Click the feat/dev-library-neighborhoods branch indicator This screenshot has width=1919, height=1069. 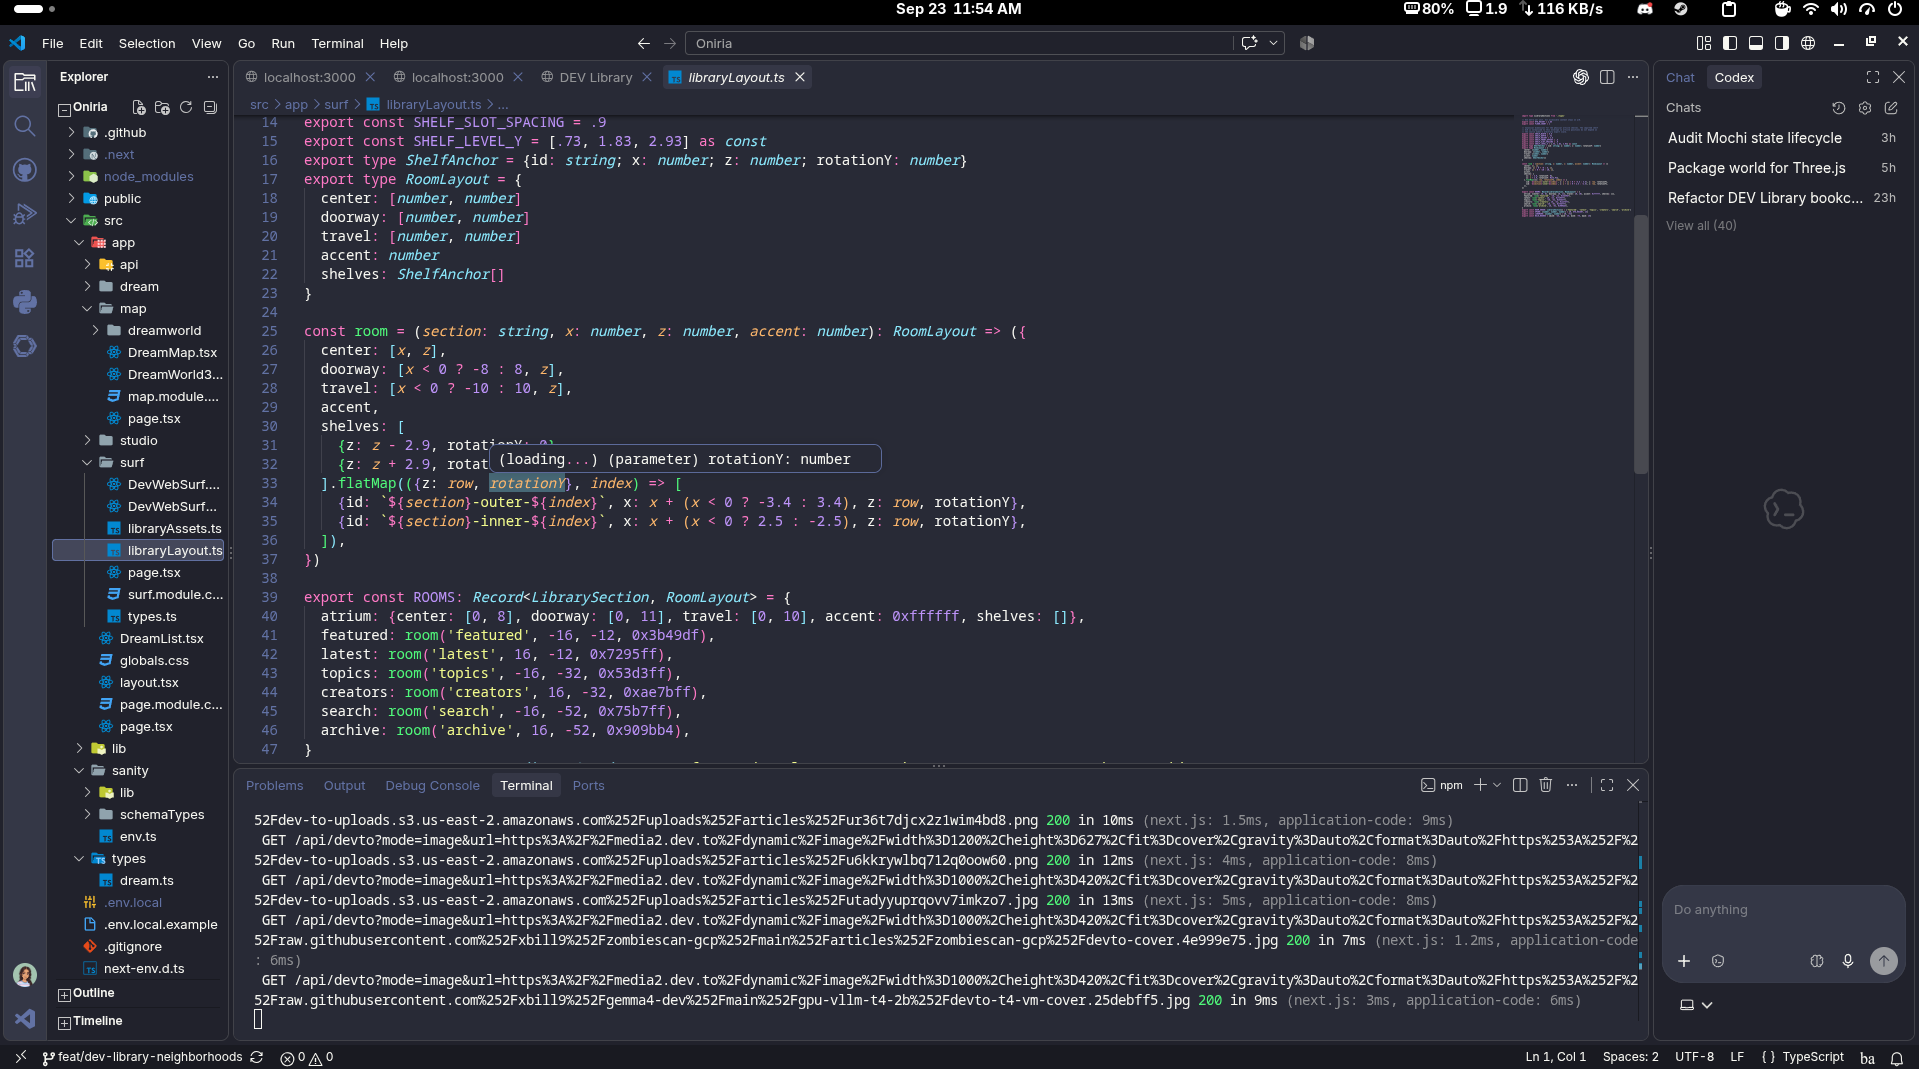(x=142, y=1057)
